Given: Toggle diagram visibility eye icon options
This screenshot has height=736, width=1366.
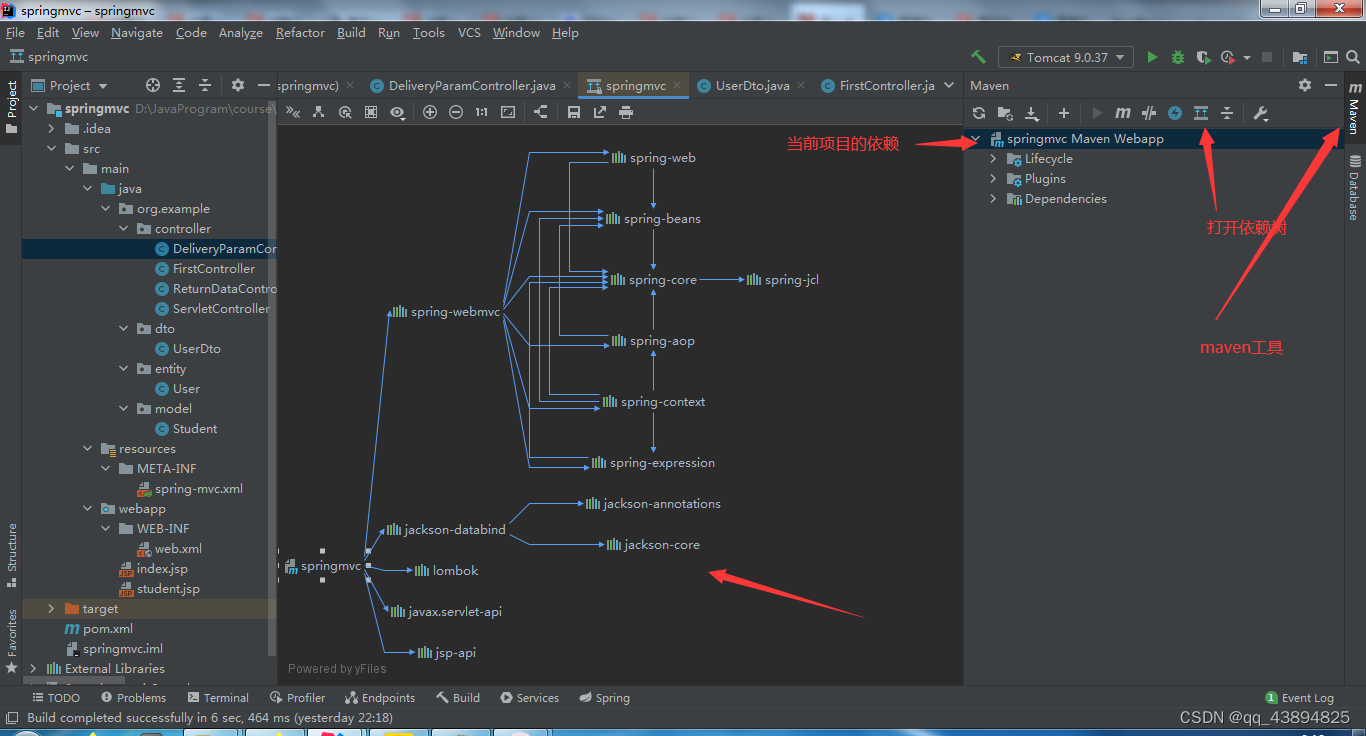Looking at the screenshot, I should pyautogui.click(x=398, y=112).
